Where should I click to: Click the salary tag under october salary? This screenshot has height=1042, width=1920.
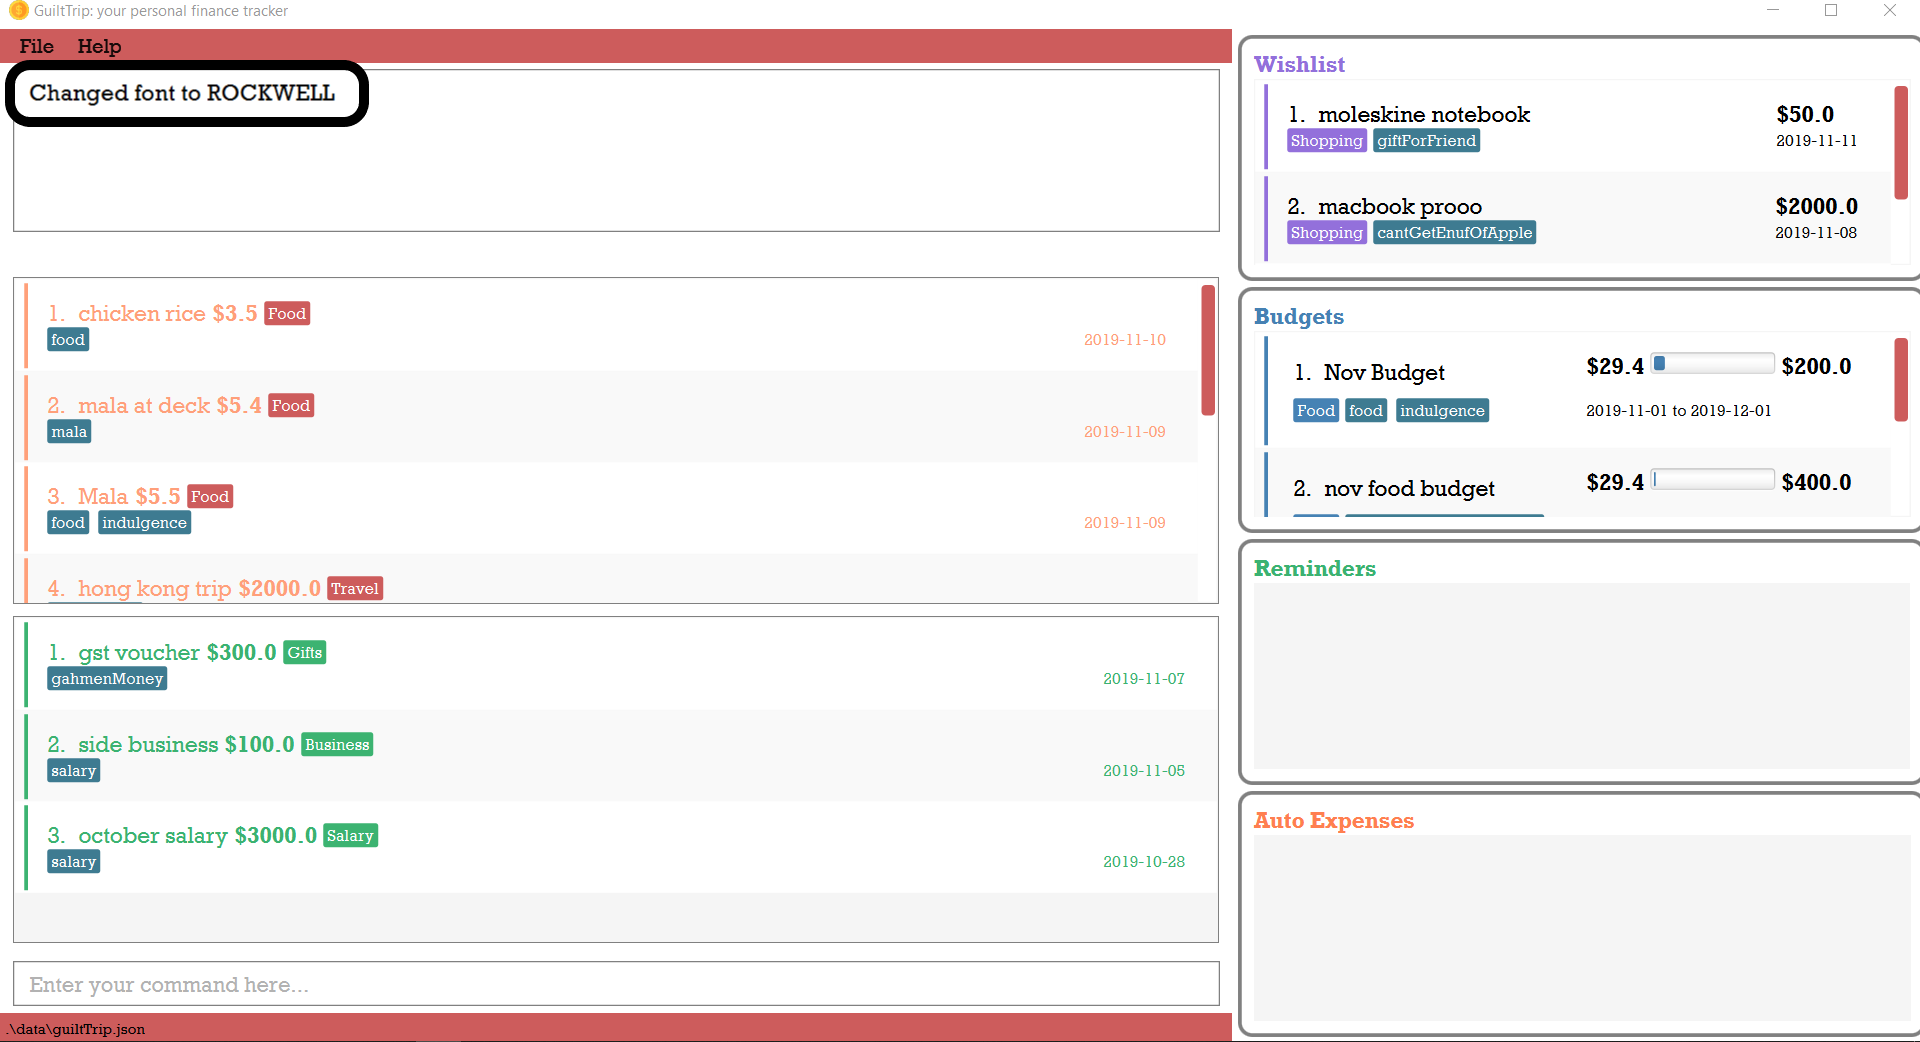(73, 862)
